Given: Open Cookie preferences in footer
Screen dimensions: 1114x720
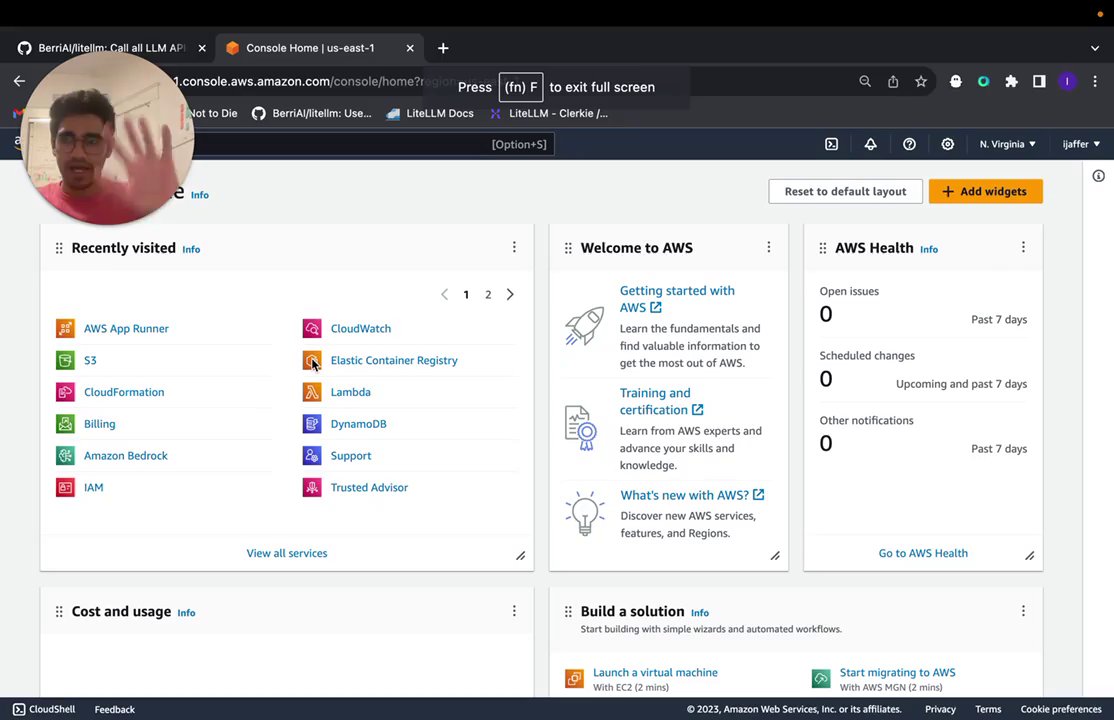Looking at the screenshot, I should tap(1061, 709).
